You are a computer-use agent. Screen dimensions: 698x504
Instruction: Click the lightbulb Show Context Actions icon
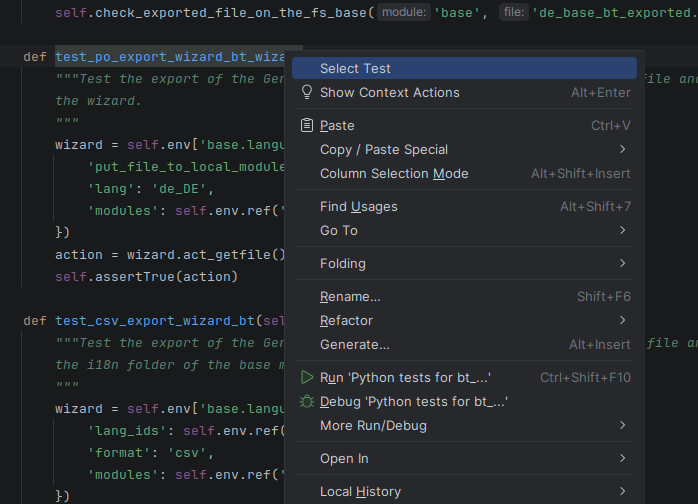[307, 92]
